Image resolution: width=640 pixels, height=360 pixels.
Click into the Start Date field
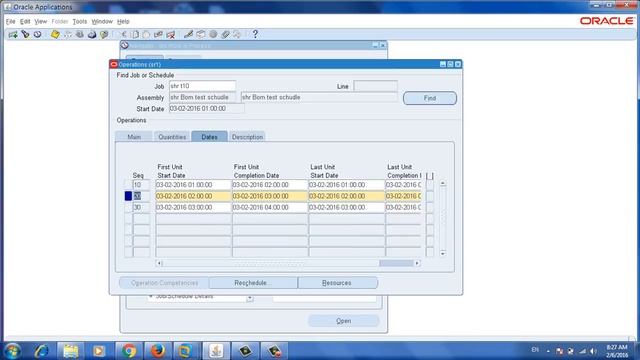pos(207,109)
